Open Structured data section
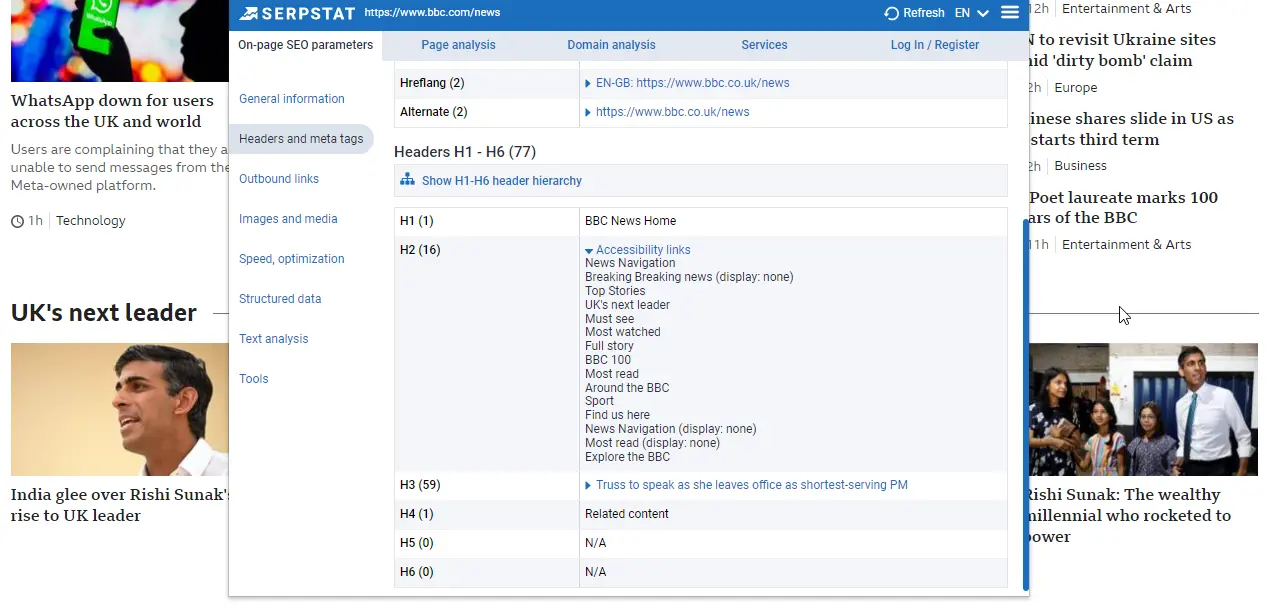The height and width of the screenshot is (615, 1273). click(x=280, y=299)
